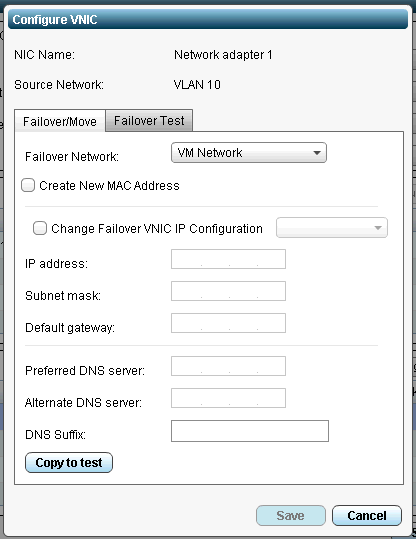Open the empty IP configuration combo box
Screen dimensions: 416x539
tap(332, 228)
